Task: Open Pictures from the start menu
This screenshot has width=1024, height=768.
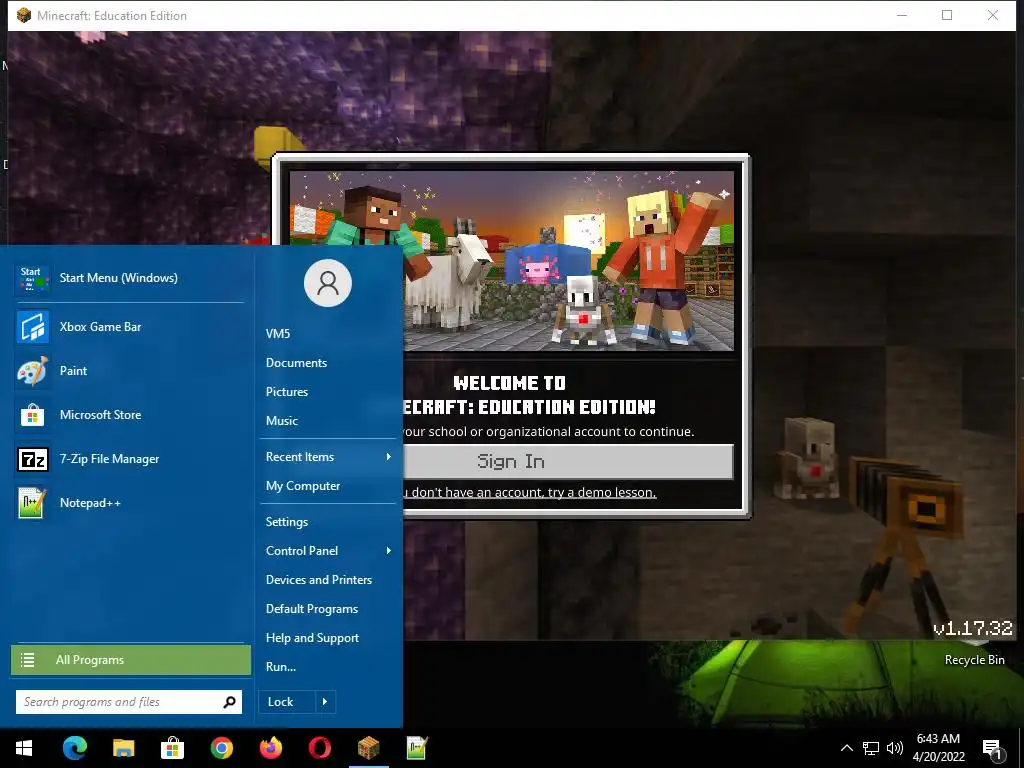Action: click(x=287, y=392)
